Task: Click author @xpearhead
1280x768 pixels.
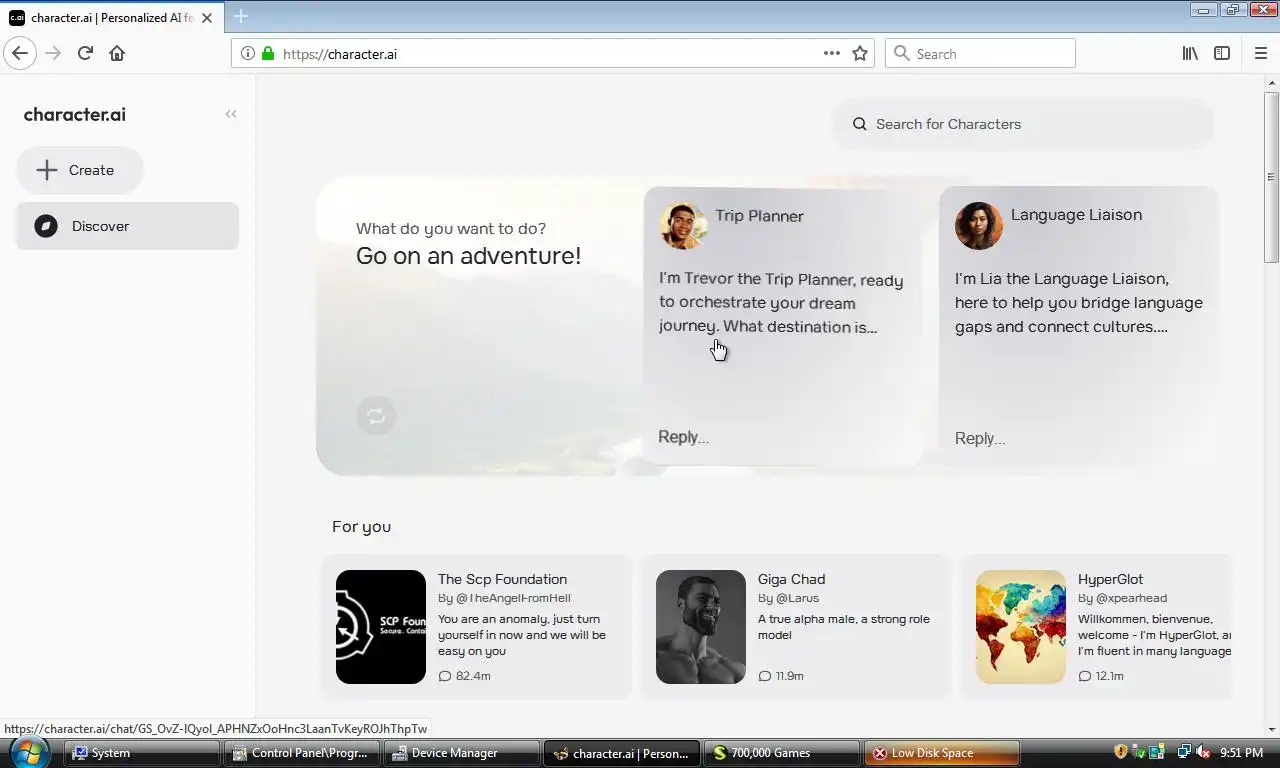Action: tap(1131, 598)
